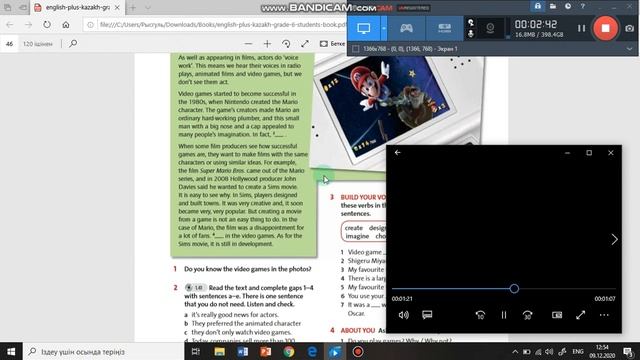Screen dimensions: 640x360
Task: Refresh the Edge browser page
Action: click(x=47, y=25)
